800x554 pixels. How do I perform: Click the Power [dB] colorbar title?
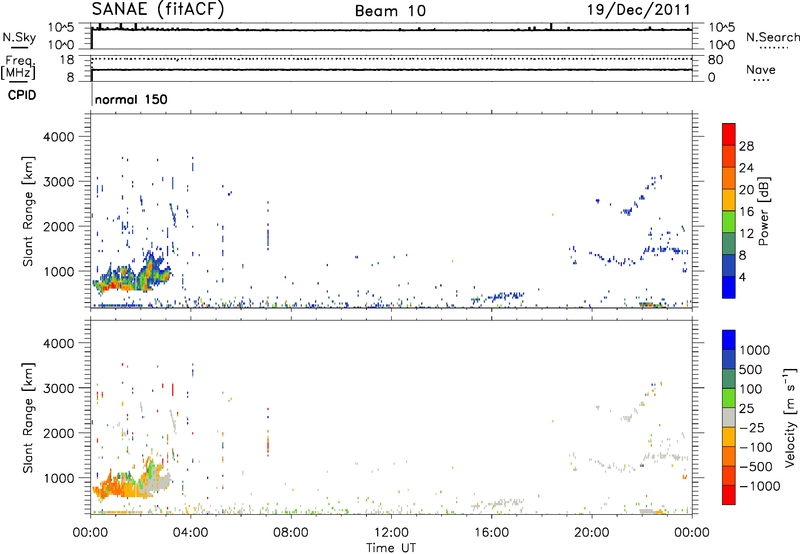pyautogui.click(x=763, y=211)
